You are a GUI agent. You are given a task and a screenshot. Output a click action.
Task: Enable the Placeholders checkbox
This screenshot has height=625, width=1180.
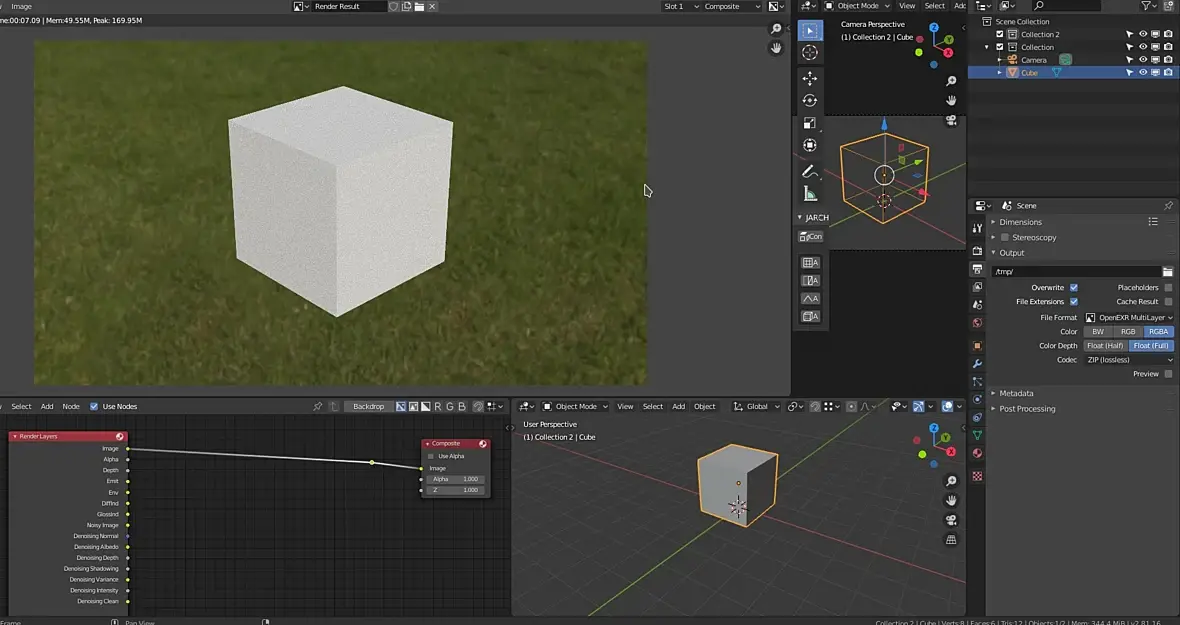[x=1168, y=287]
